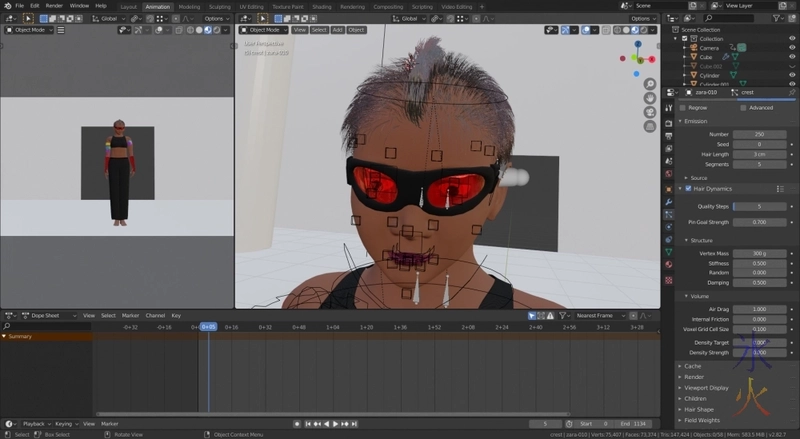
Task: Switch to the Sculpting workspace tab
Action: (x=219, y=6)
